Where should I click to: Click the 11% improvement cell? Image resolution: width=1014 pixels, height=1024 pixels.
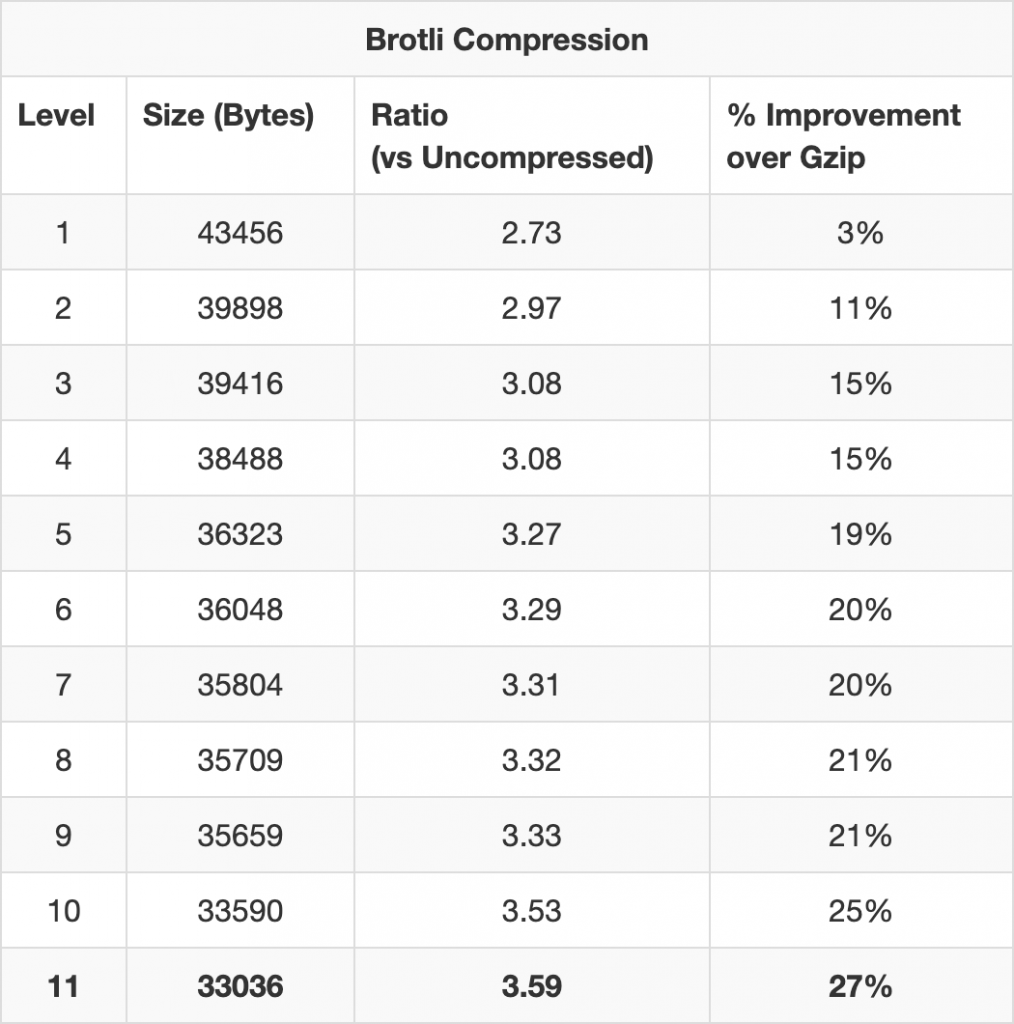(860, 308)
